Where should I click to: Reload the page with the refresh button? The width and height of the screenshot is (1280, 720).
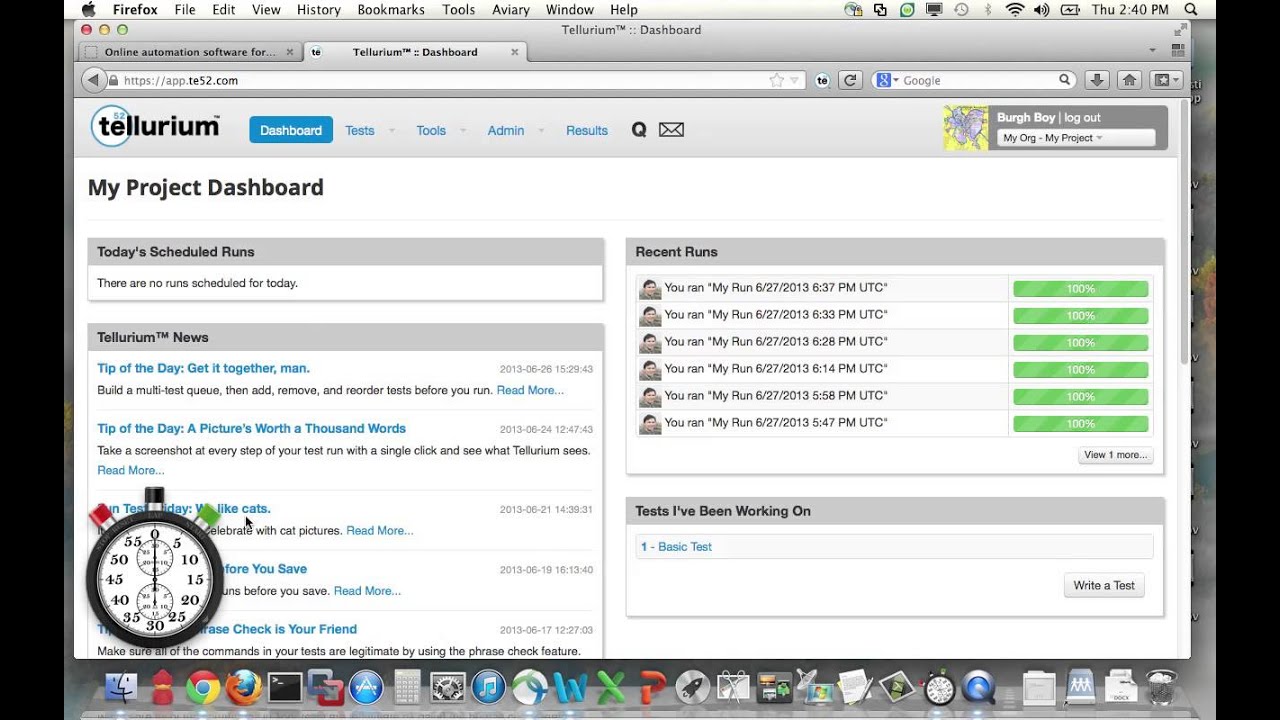click(850, 80)
